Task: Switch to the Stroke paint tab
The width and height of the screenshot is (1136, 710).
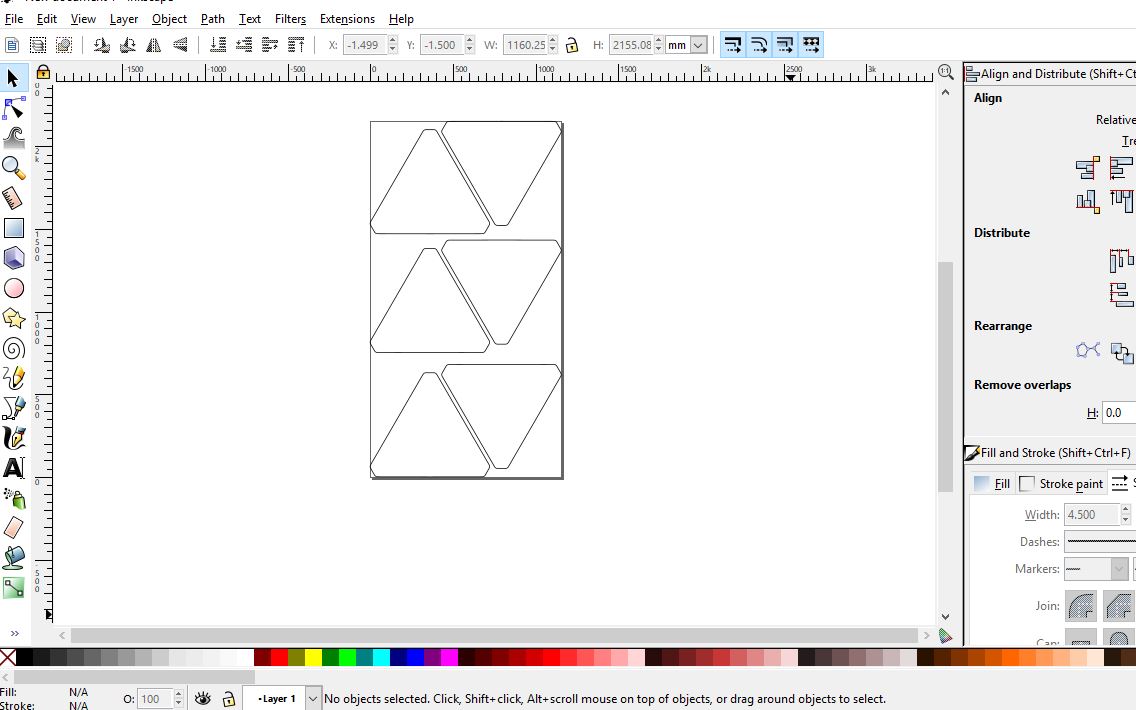Action: coord(1062,483)
